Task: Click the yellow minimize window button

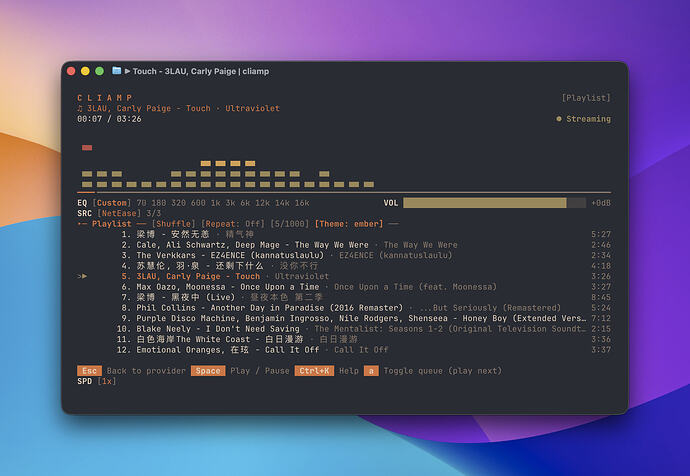Action: pos(85,71)
